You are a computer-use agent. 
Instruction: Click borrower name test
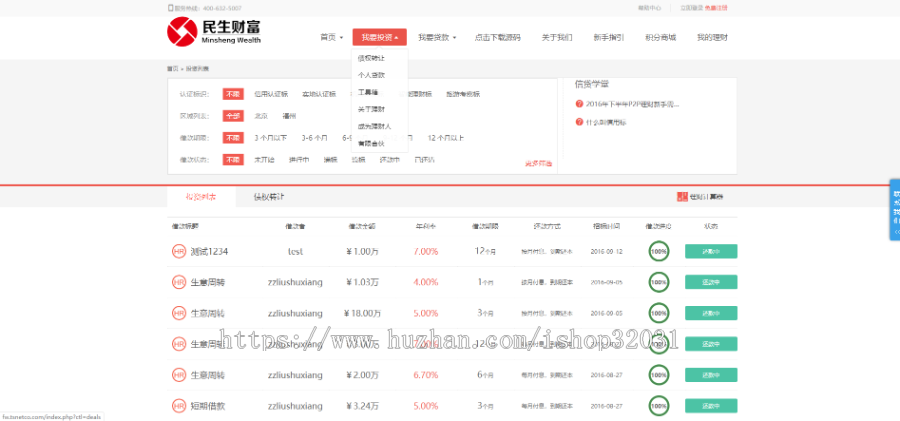coord(295,251)
